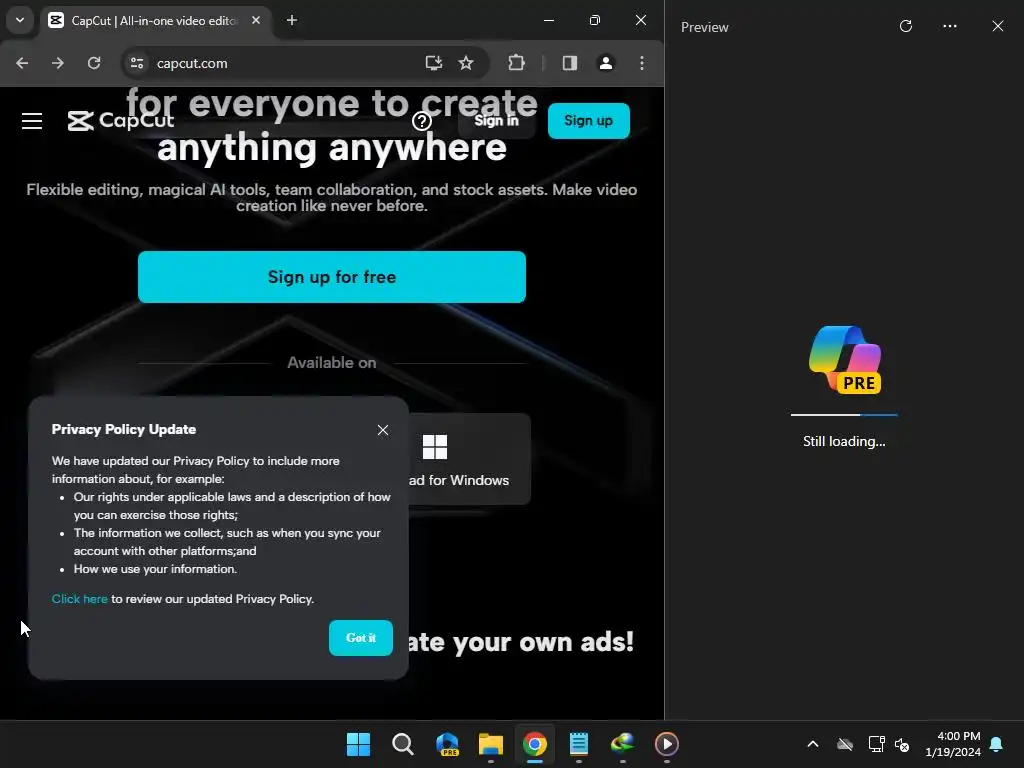Viewport: 1024px width, 768px height.
Task: Bookmark this tab with star icon
Action: click(x=466, y=63)
